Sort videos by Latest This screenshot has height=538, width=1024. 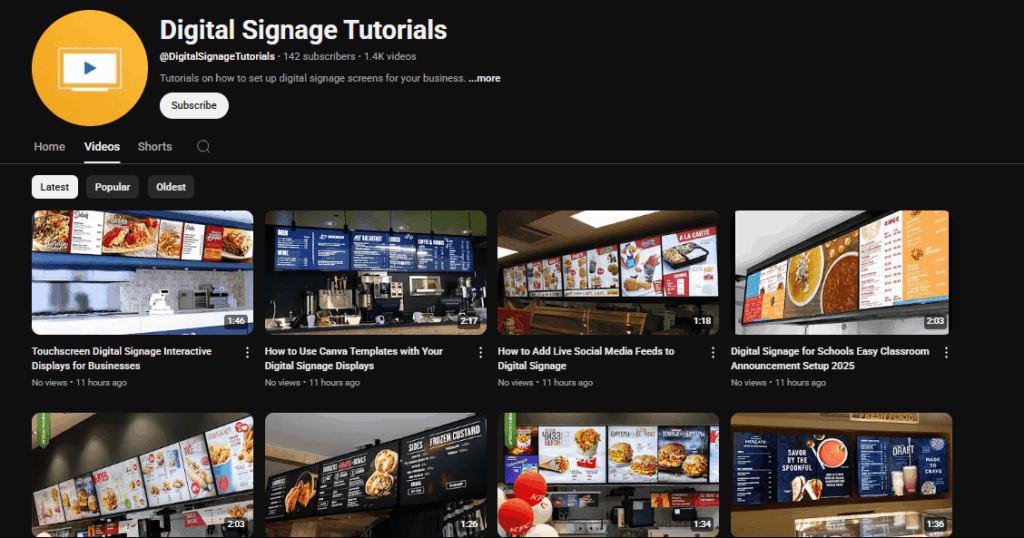click(x=55, y=187)
